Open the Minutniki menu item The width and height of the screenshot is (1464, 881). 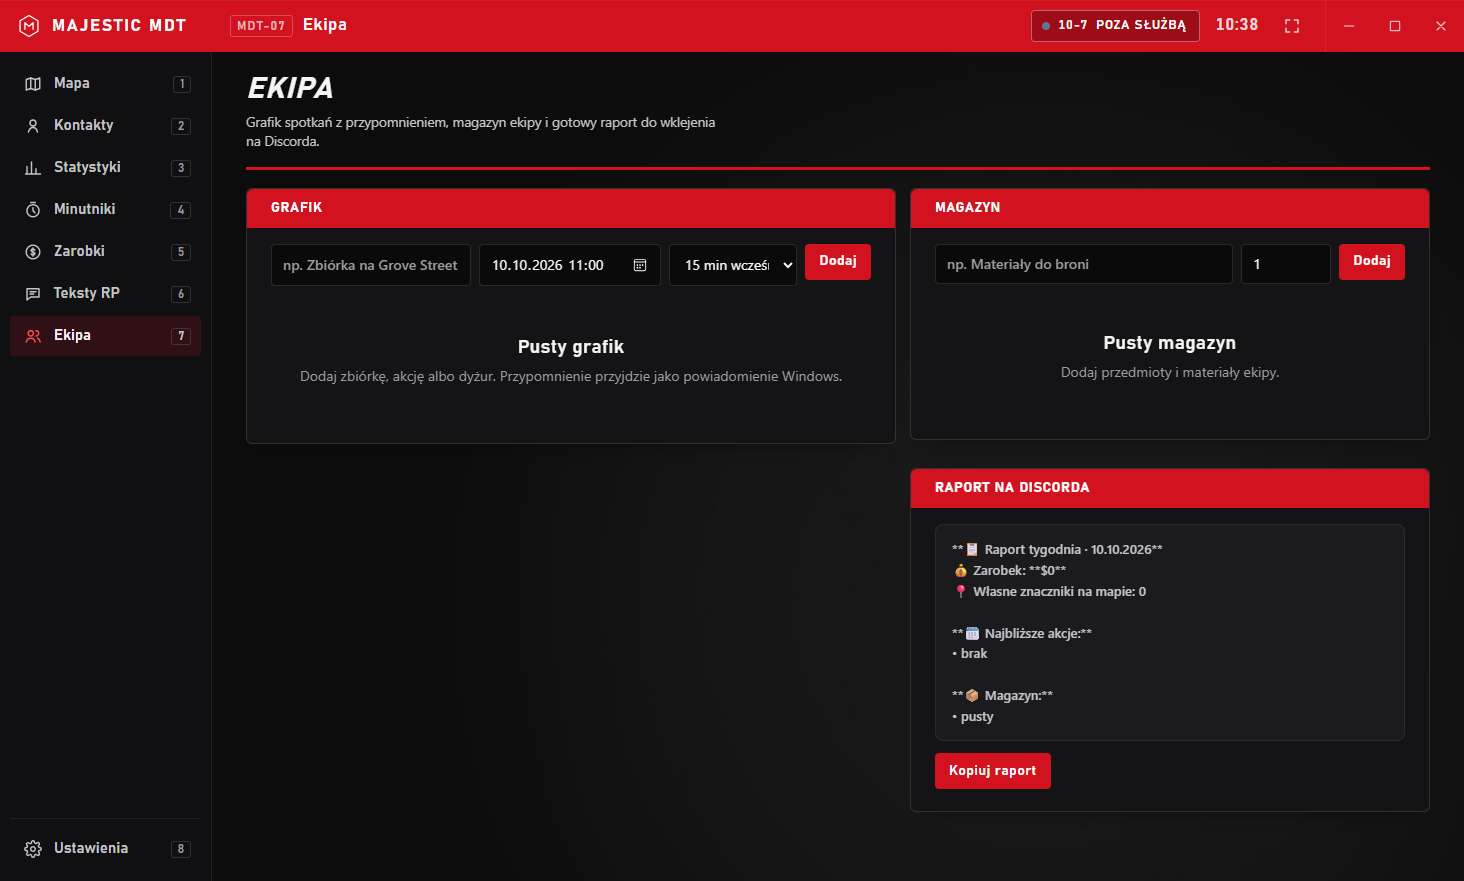105,210
